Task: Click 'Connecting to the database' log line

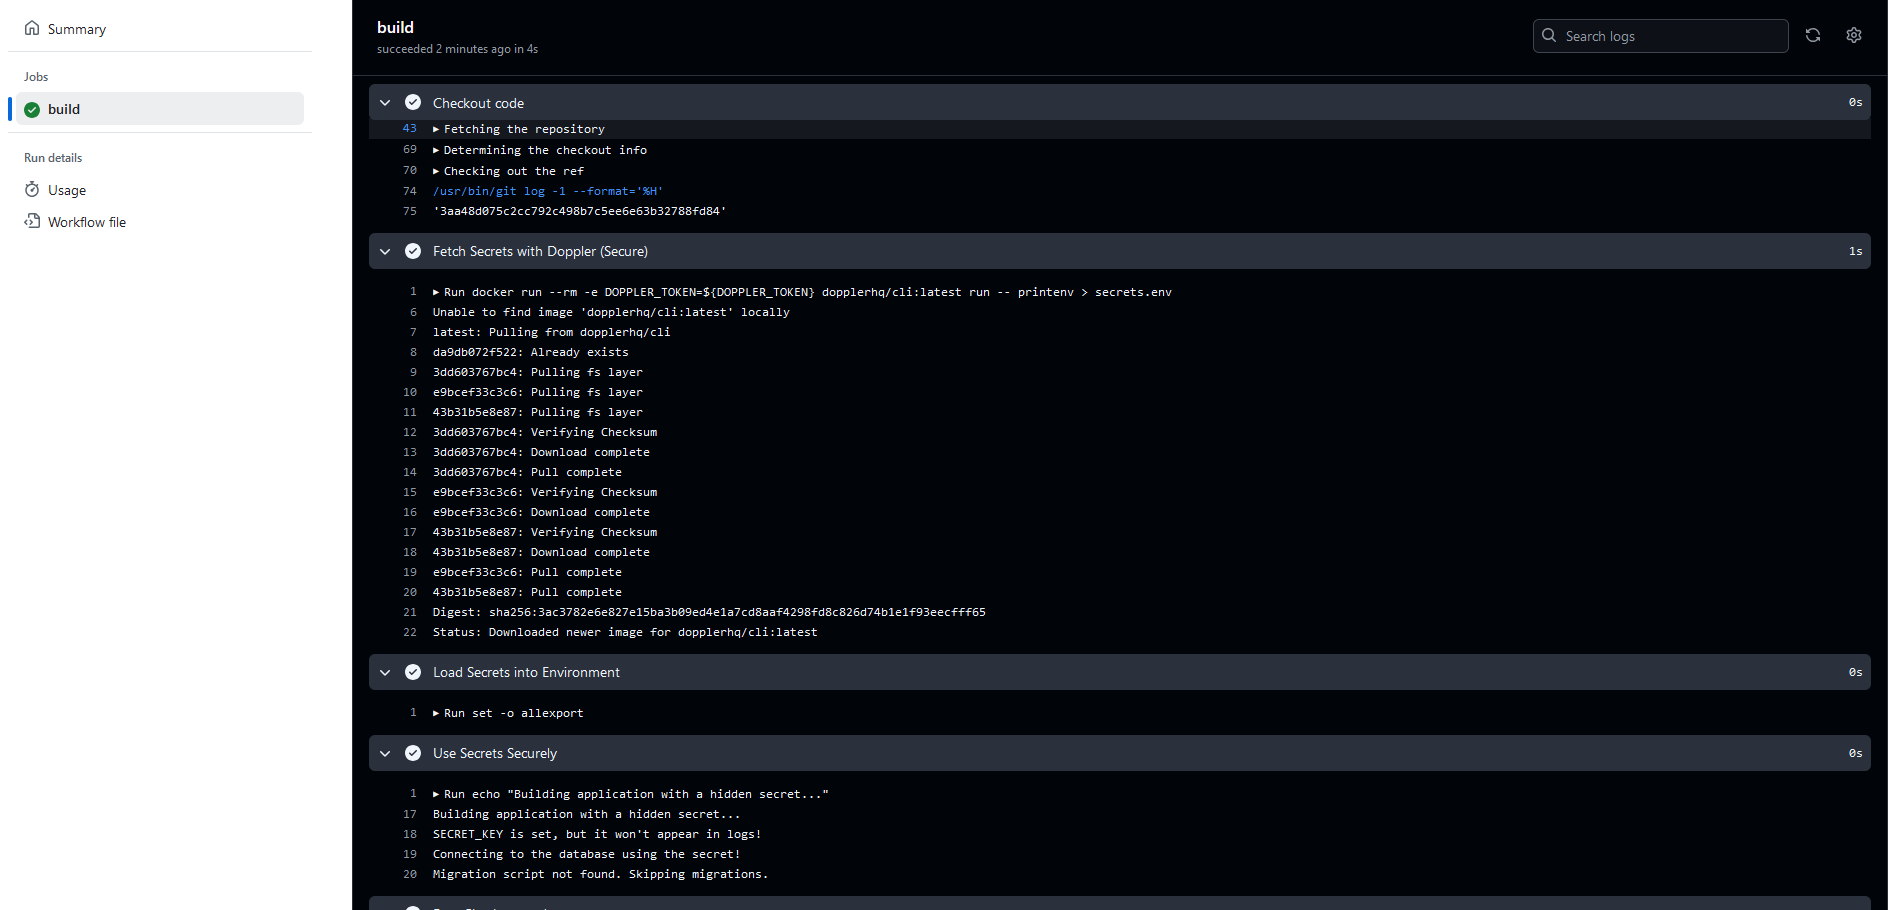Action: (x=587, y=854)
